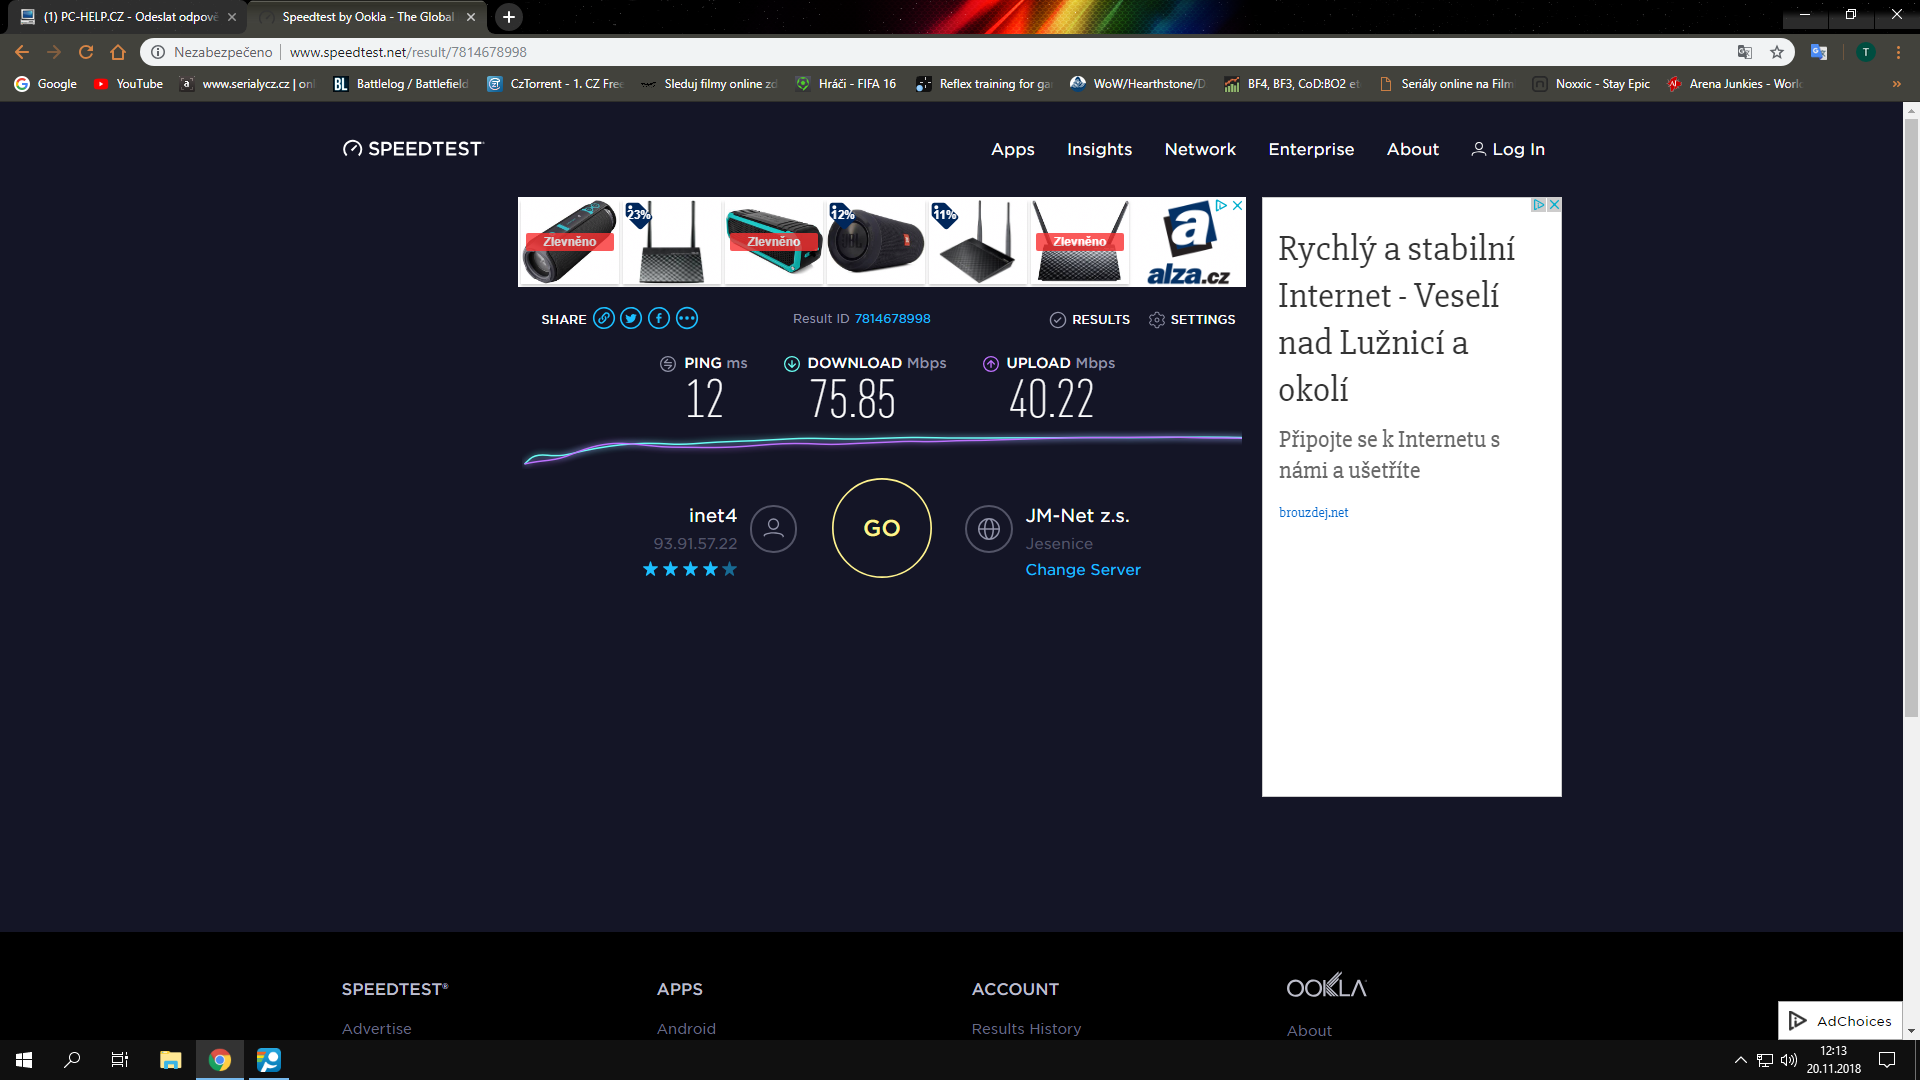Switch to the PC-HELP.CZ tab
Screen dimensions: 1920x1080
pos(130,17)
